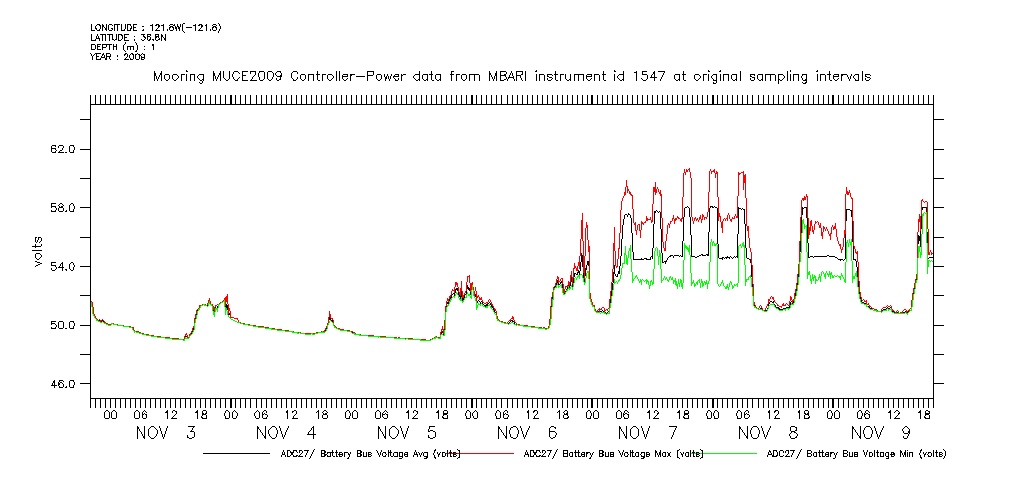Viewport: 1009px width, 504px height.
Task: Click the YEAR : 2009 text
Action: (x=118, y=57)
